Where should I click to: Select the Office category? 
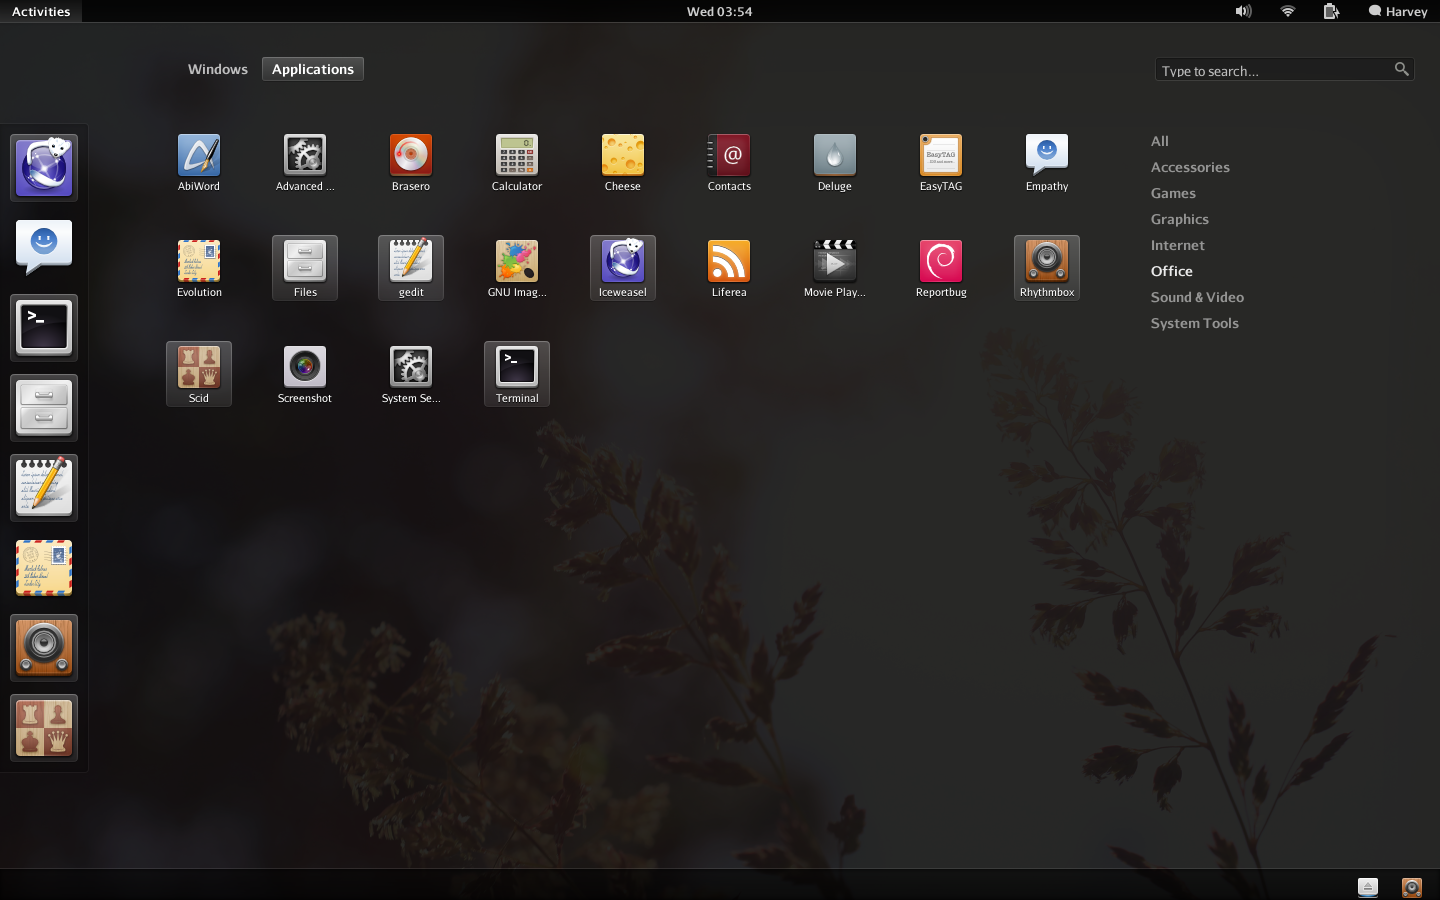click(x=1172, y=271)
